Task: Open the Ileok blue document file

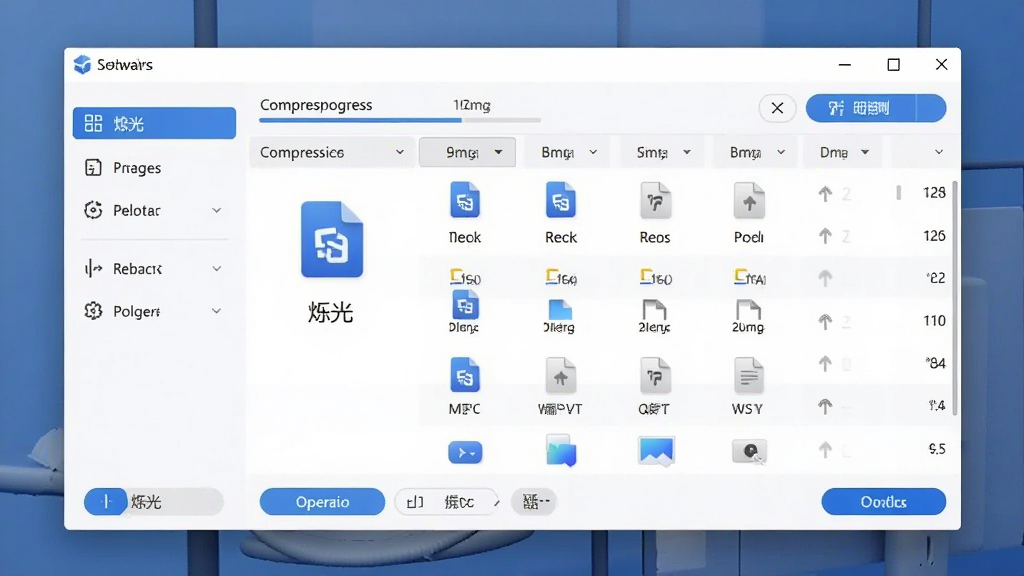Action: tap(465, 200)
